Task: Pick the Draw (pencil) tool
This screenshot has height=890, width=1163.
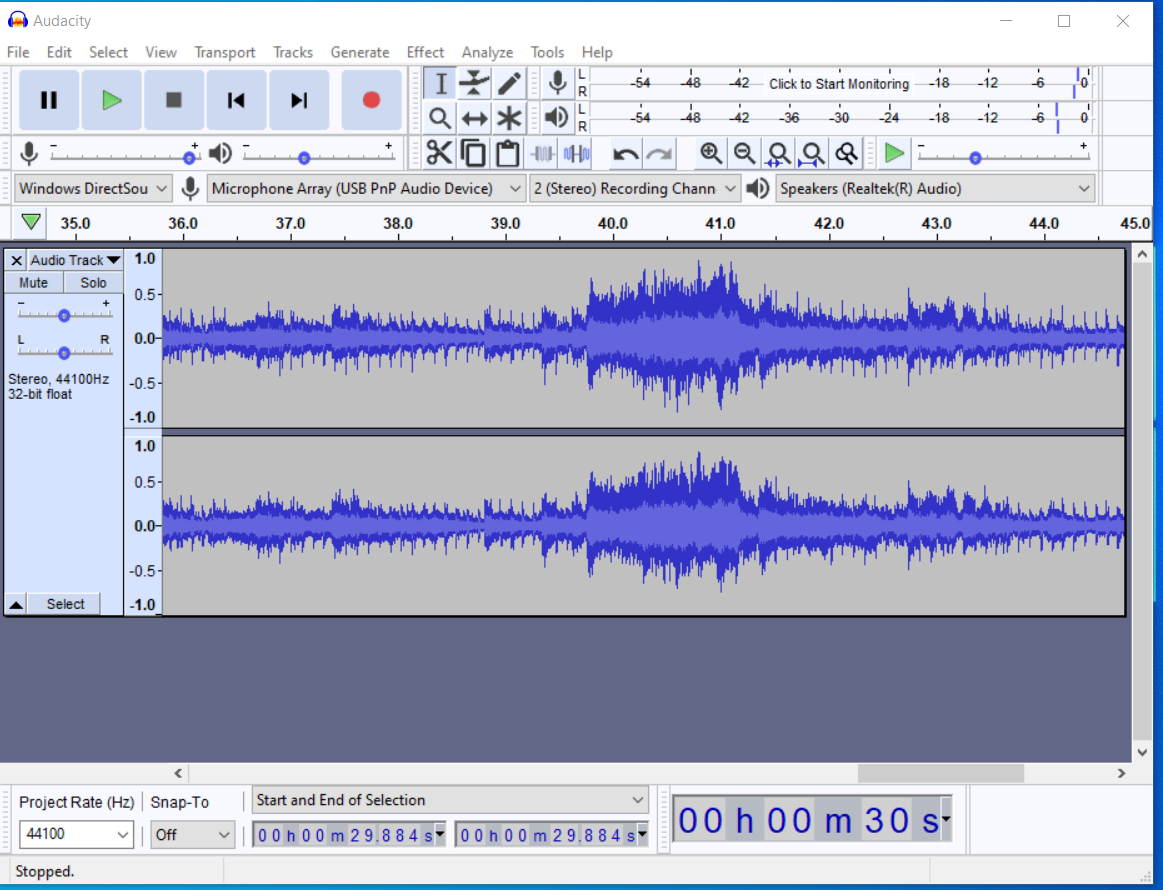Action: (x=509, y=83)
